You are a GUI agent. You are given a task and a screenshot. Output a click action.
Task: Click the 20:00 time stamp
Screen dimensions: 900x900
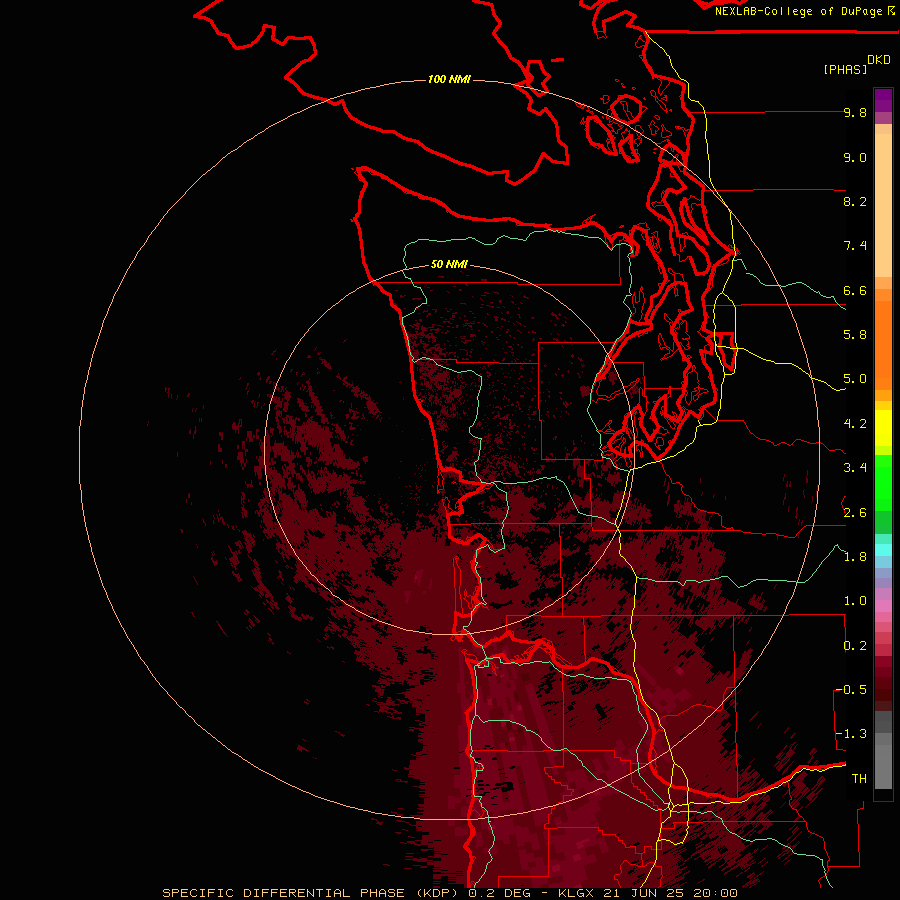pos(715,893)
